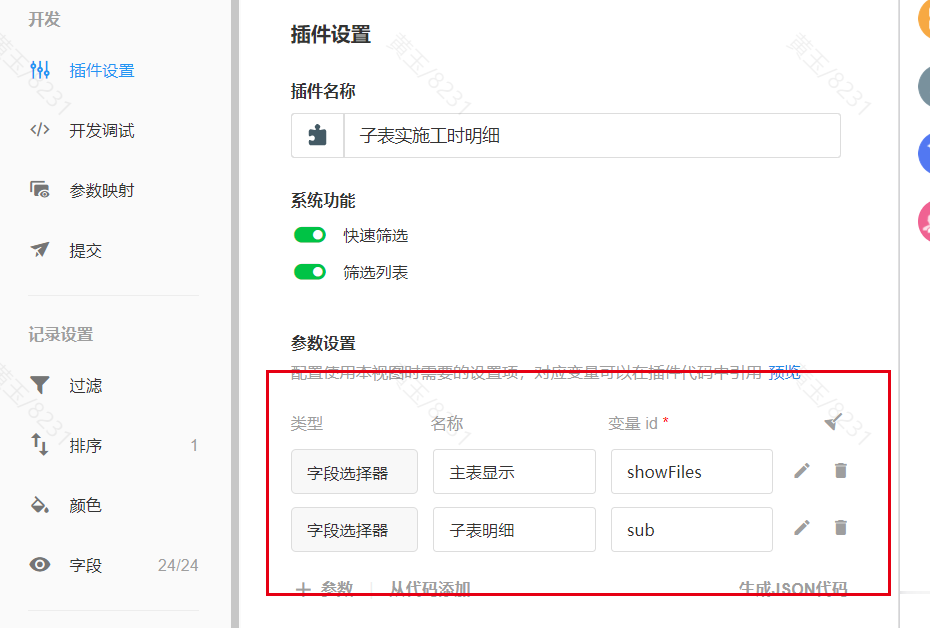Click the 系统功能 heading
The height and width of the screenshot is (628, 930).
323,200
